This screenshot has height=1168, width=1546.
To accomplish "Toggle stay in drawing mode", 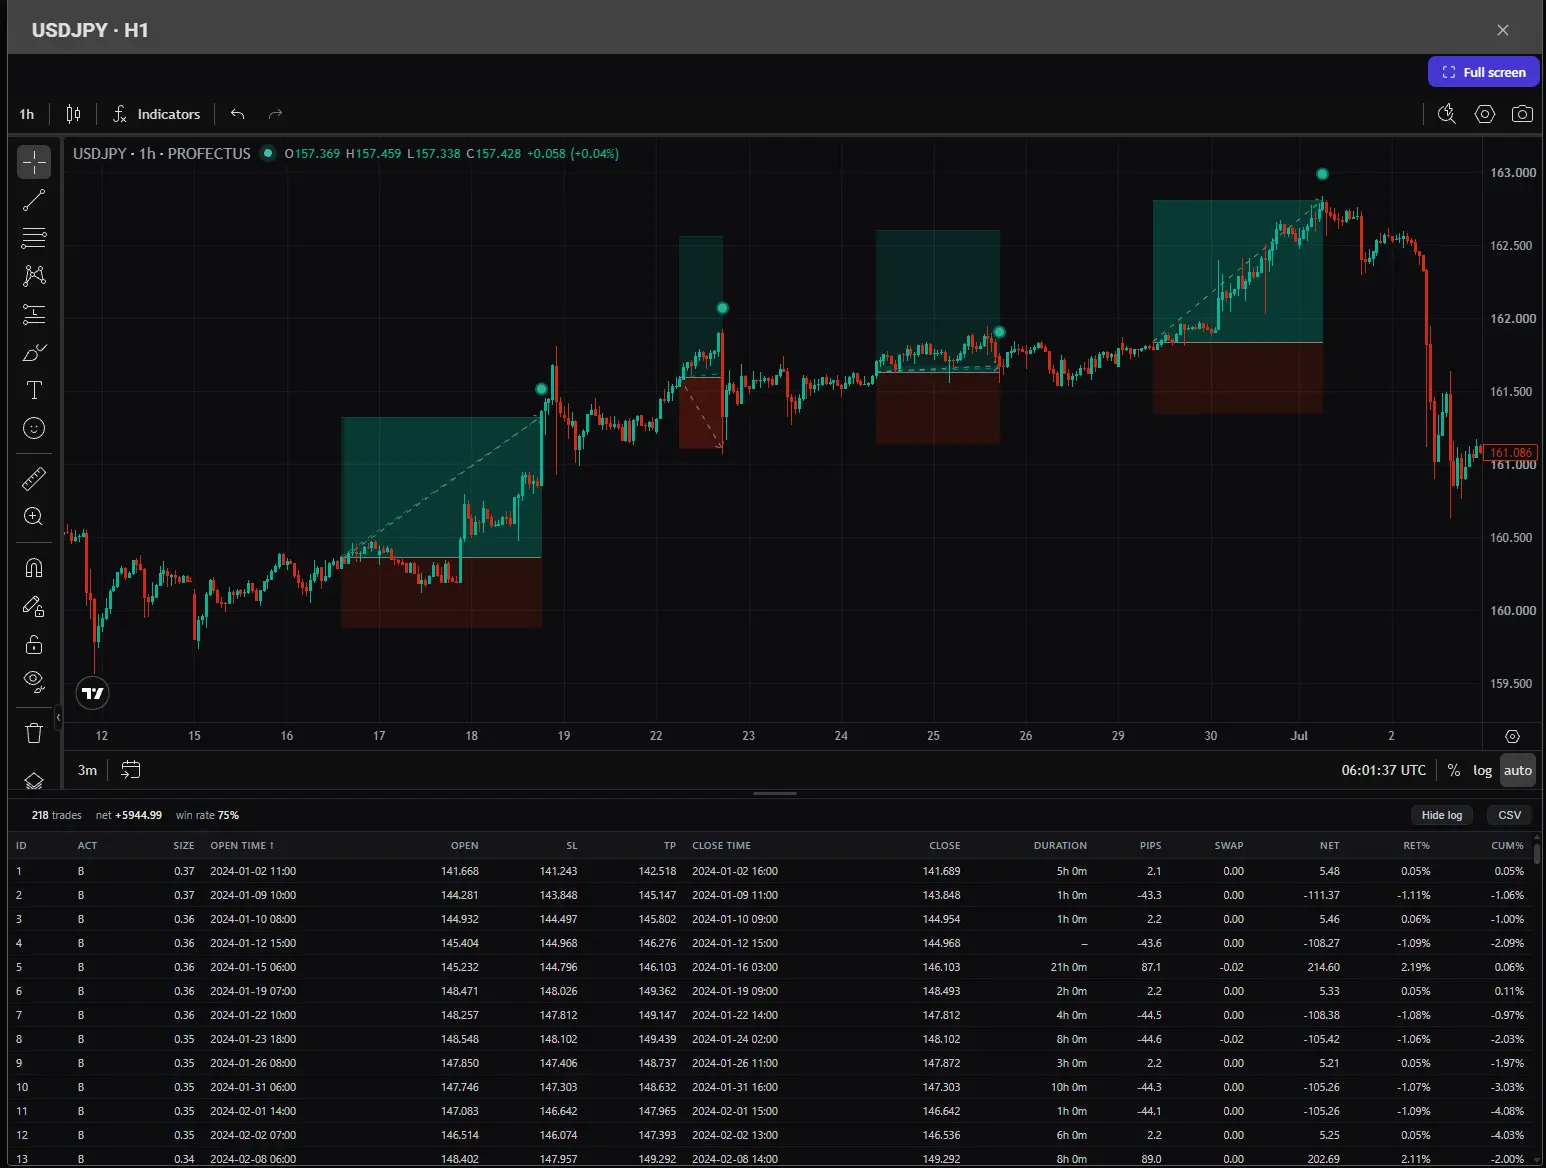I will click(34, 606).
